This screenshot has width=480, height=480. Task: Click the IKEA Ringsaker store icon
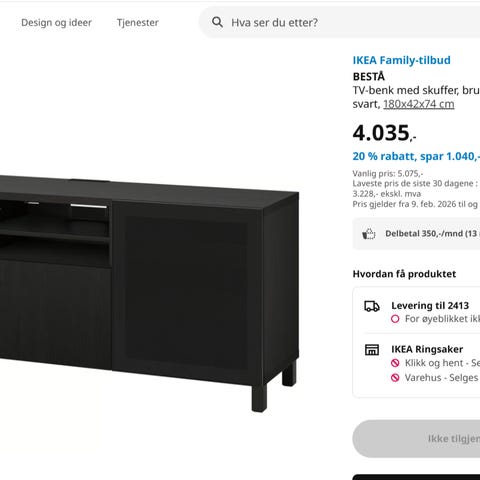click(372, 350)
